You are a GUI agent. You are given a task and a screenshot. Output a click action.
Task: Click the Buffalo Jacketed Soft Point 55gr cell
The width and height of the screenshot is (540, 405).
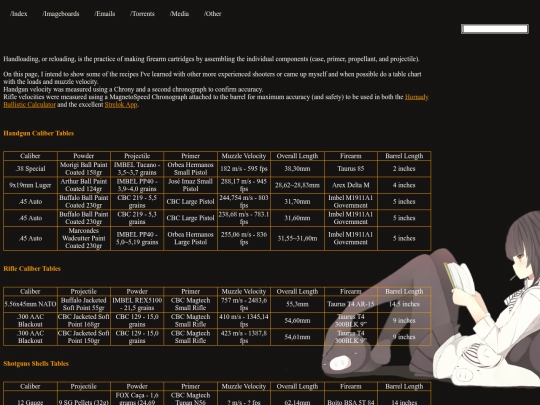point(84,304)
